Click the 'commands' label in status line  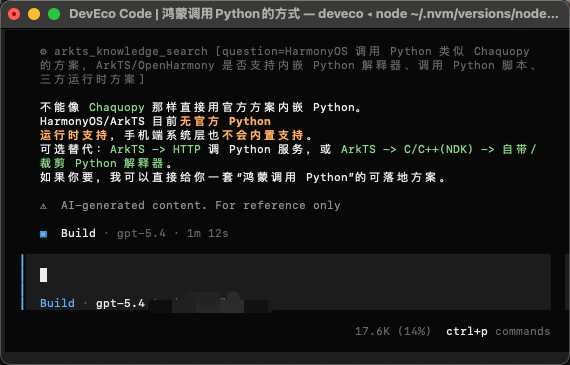pos(523,332)
